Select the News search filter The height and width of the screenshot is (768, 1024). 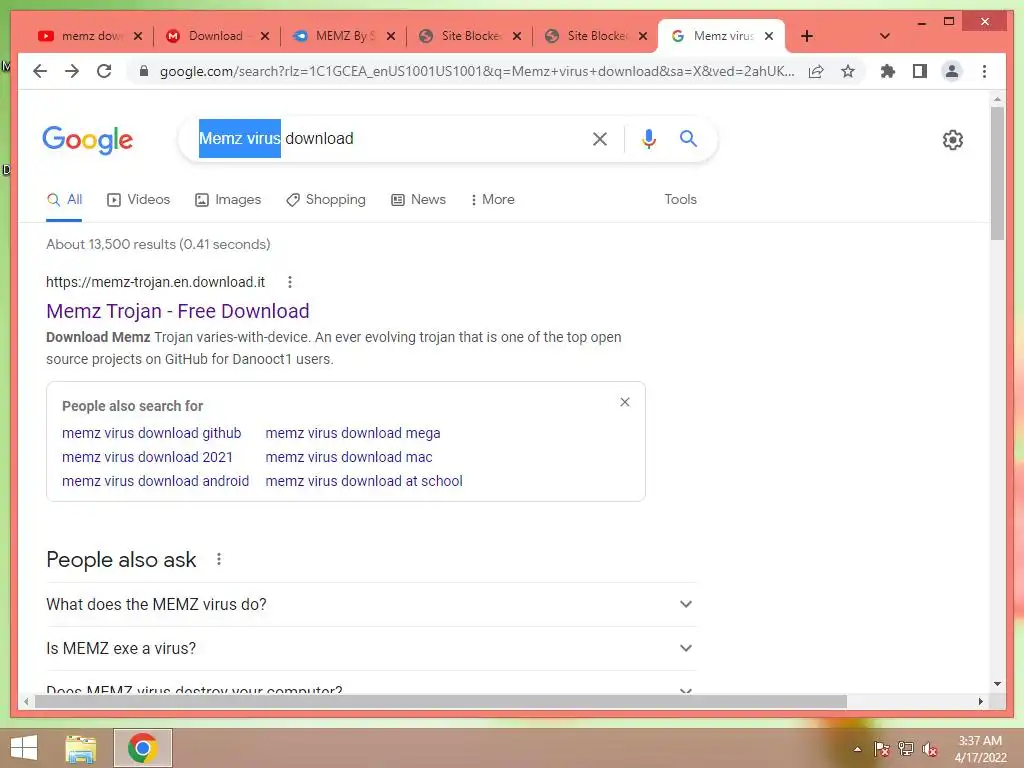pyautogui.click(x=419, y=199)
